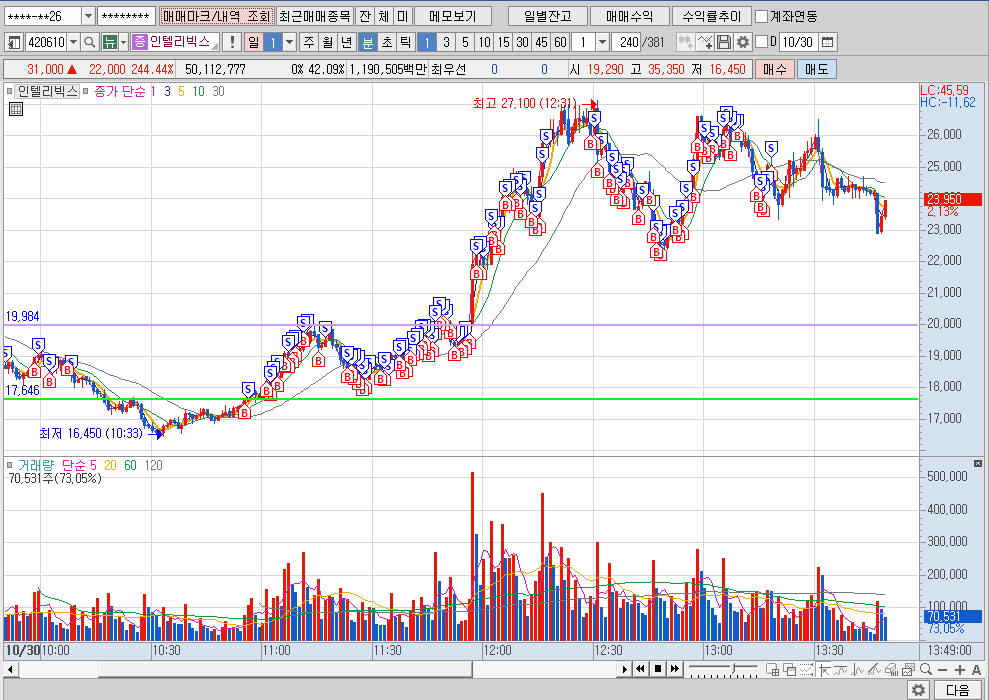
Task: Click the 메모보기 button
Action: point(452,16)
